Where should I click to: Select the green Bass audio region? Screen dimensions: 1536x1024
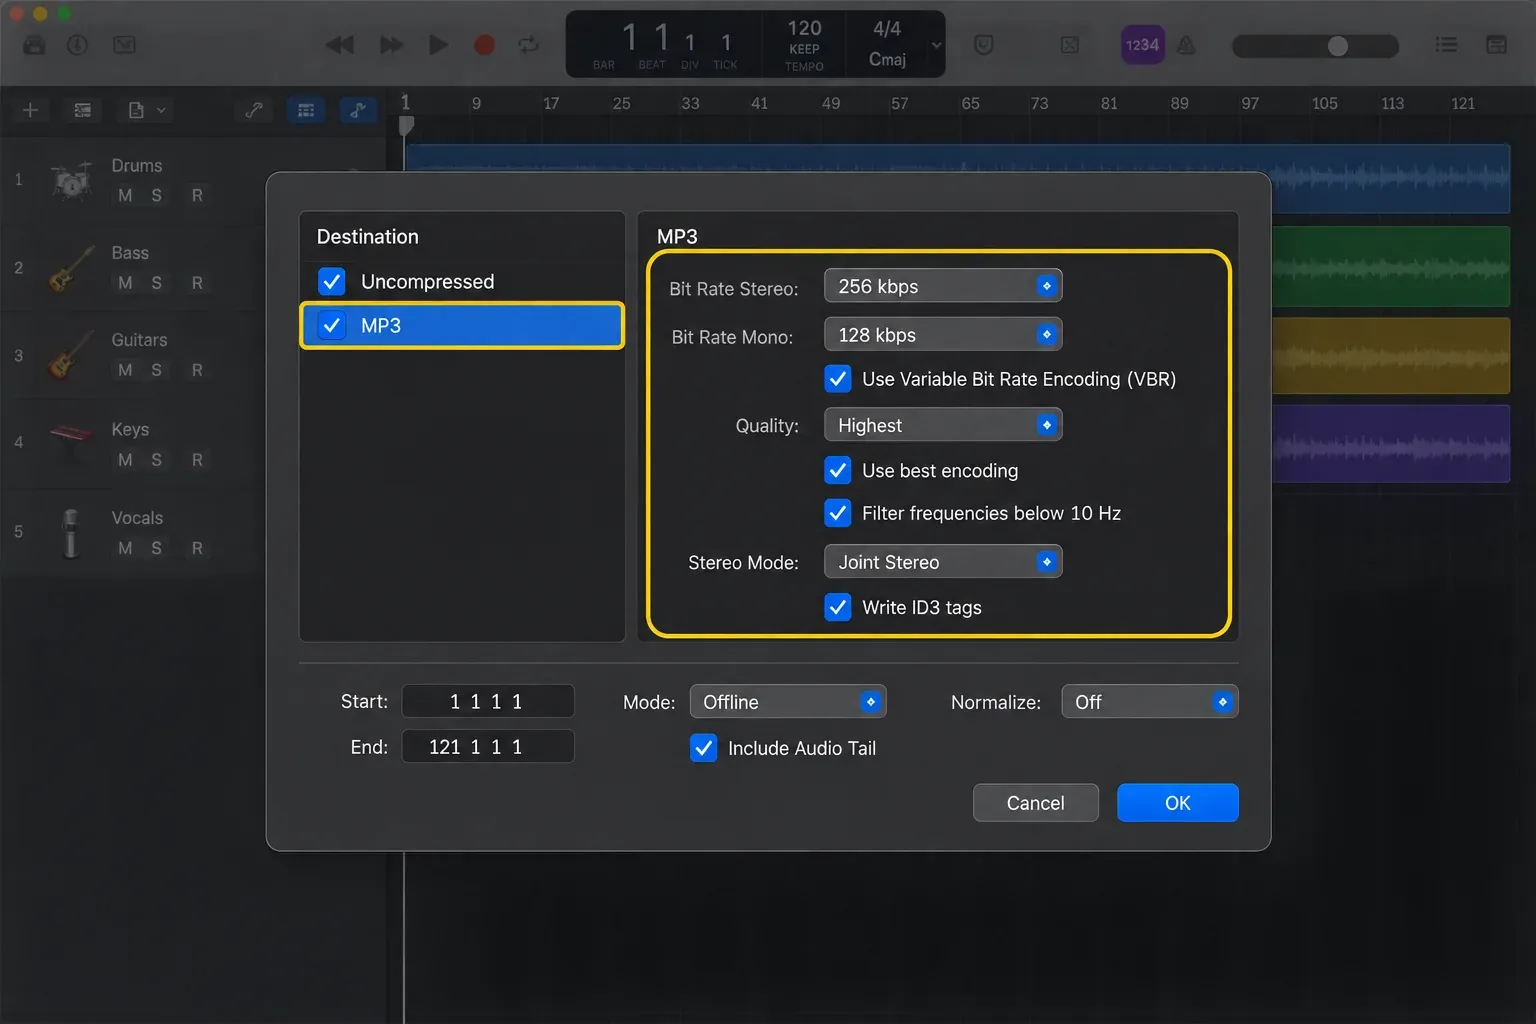click(x=1391, y=266)
